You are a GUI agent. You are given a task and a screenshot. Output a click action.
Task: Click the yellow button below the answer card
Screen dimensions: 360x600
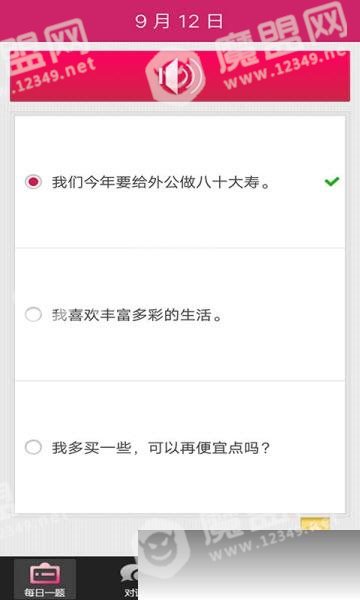pyautogui.click(x=315, y=523)
